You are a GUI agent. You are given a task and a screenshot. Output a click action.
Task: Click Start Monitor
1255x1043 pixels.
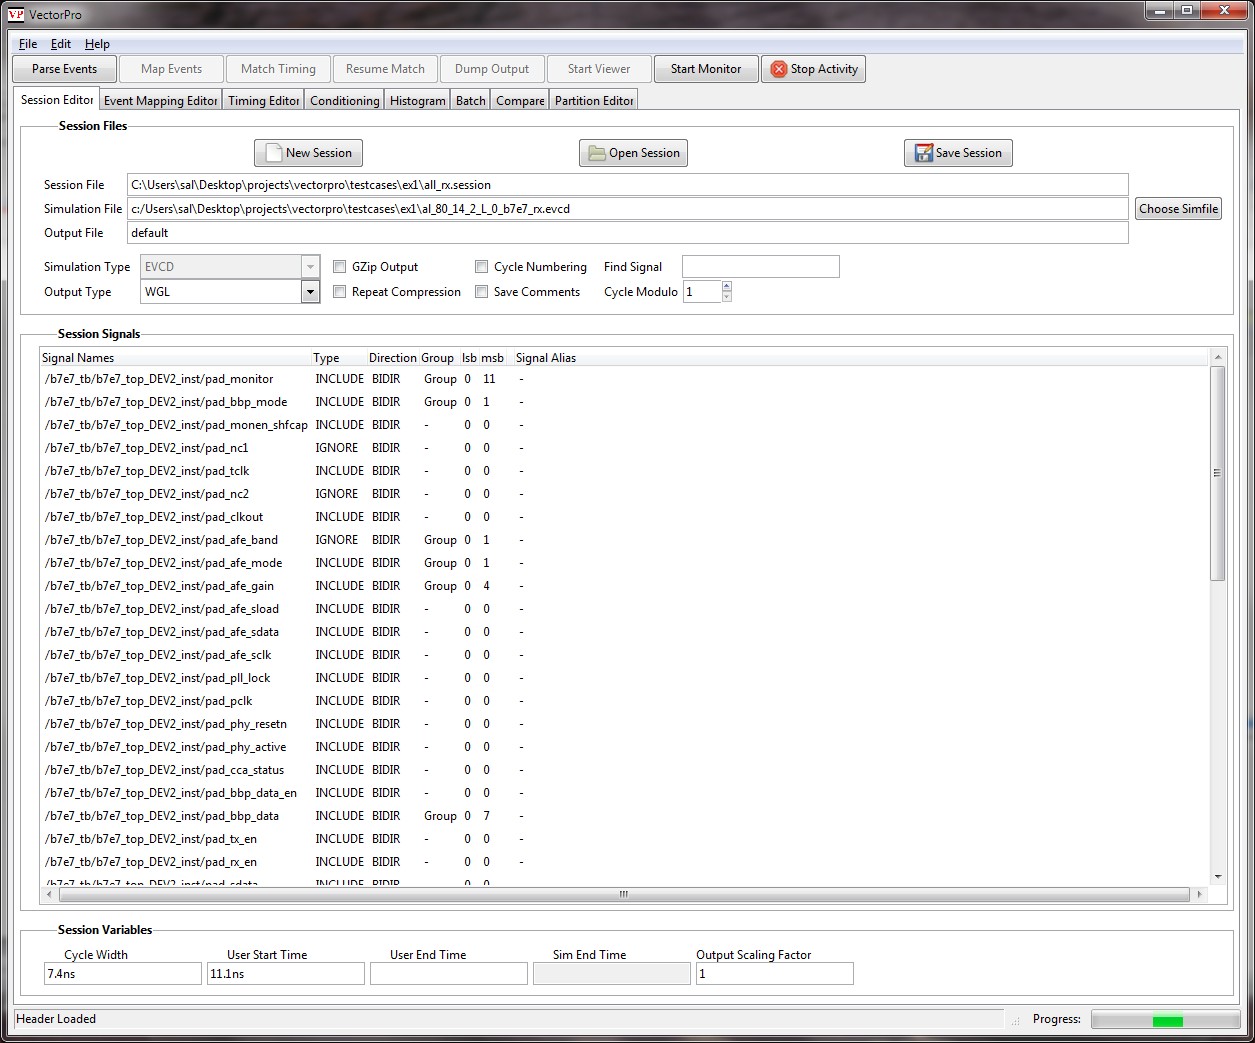705,68
